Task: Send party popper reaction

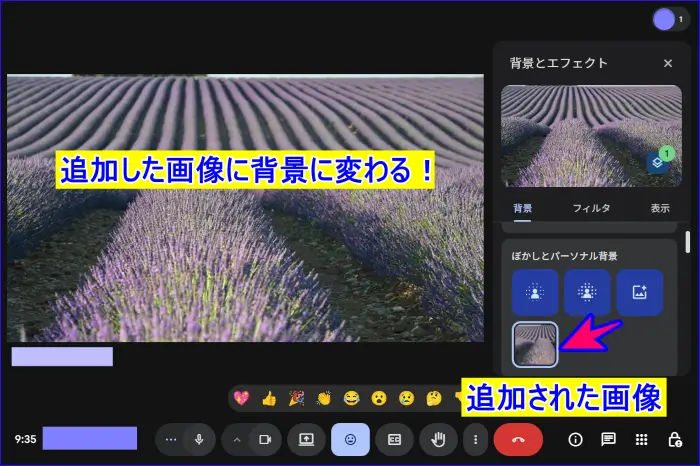Action: (296, 398)
